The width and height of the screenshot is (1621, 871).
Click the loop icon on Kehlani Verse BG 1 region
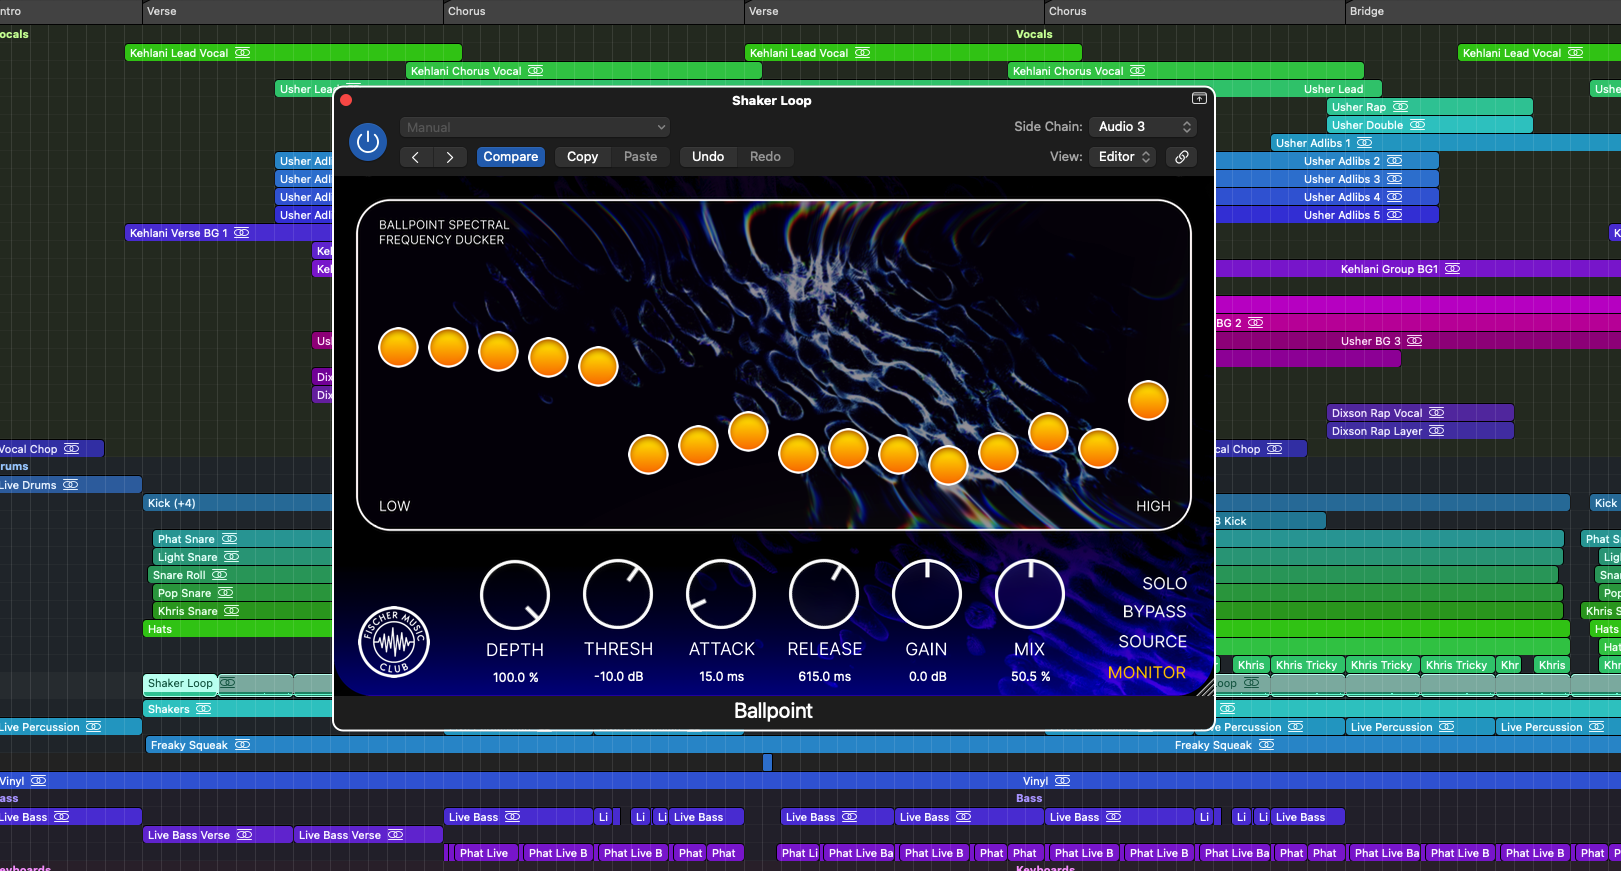(242, 233)
